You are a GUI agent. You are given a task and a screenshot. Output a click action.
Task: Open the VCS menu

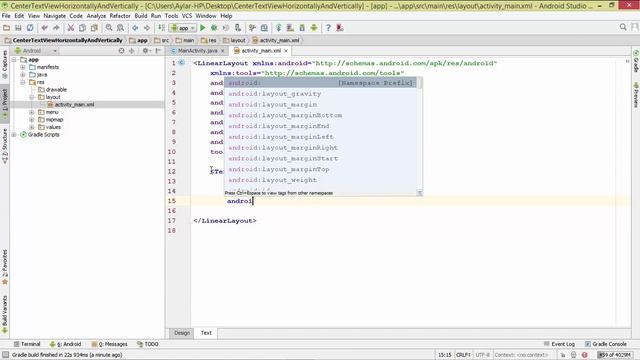(x=187, y=16)
